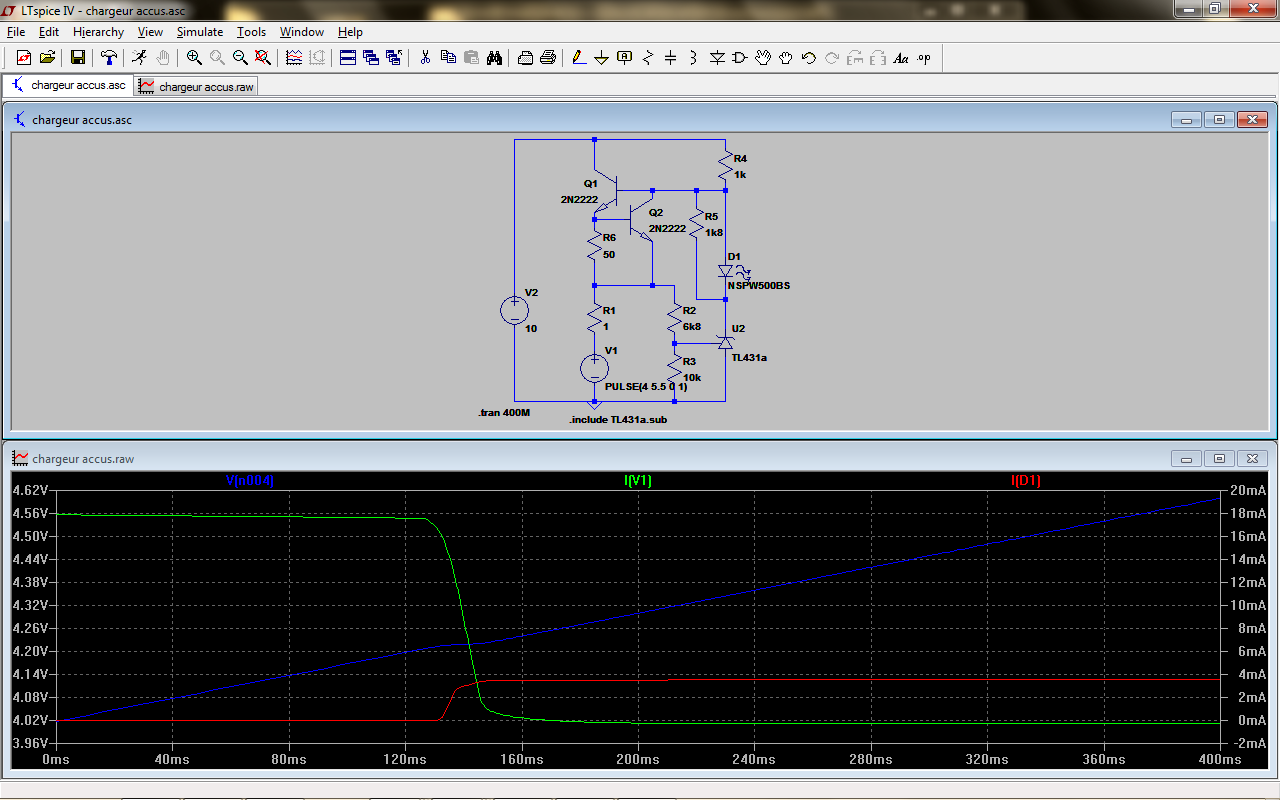1280x800 pixels.
Task: Click the I(D1) trace label
Action: pyautogui.click(x=1026, y=481)
